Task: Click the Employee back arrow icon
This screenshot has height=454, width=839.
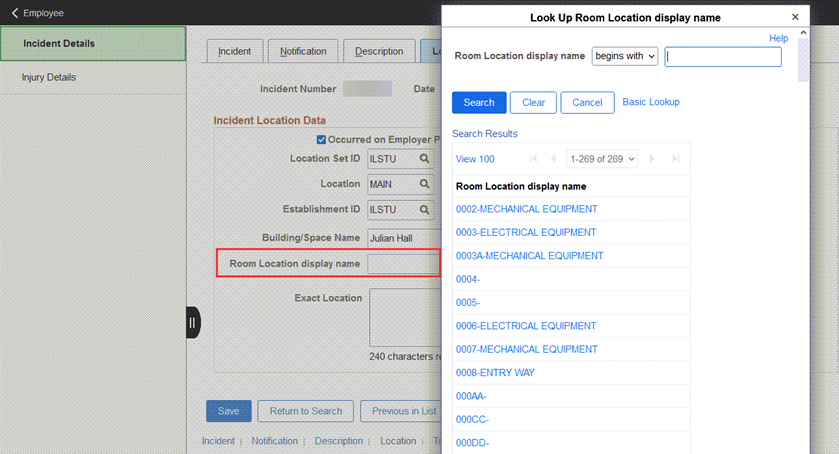Action: tap(14, 13)
